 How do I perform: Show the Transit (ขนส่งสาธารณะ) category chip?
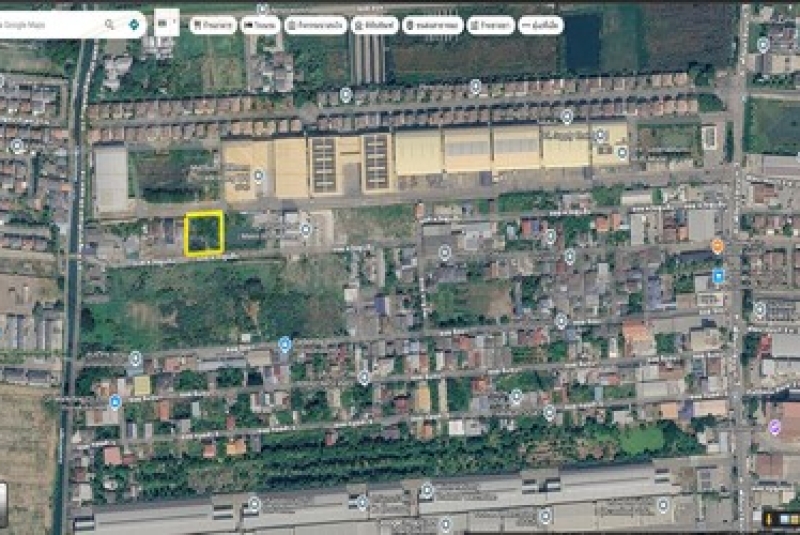point(433,25)
